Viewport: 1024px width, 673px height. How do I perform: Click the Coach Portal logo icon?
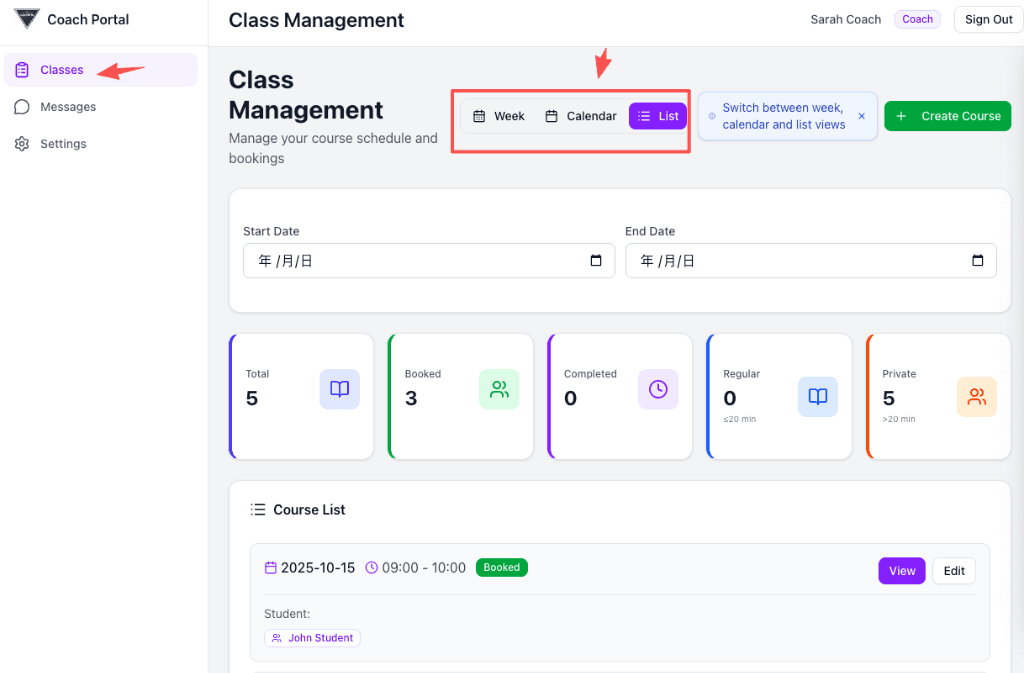(x=27, y=19)
